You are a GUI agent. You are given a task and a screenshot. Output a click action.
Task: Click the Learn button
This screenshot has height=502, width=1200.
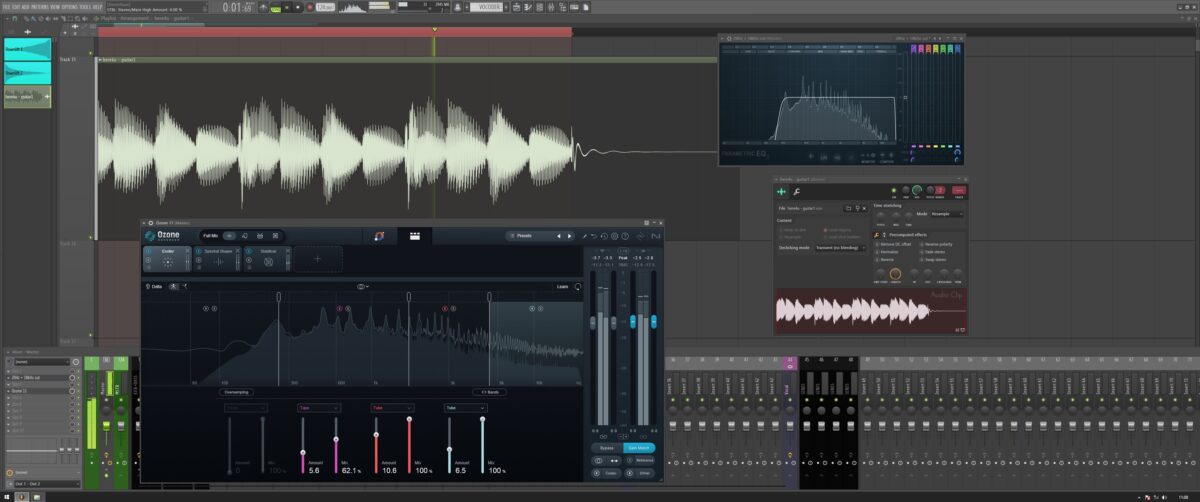pyautogui.click(x=563, y=286)
